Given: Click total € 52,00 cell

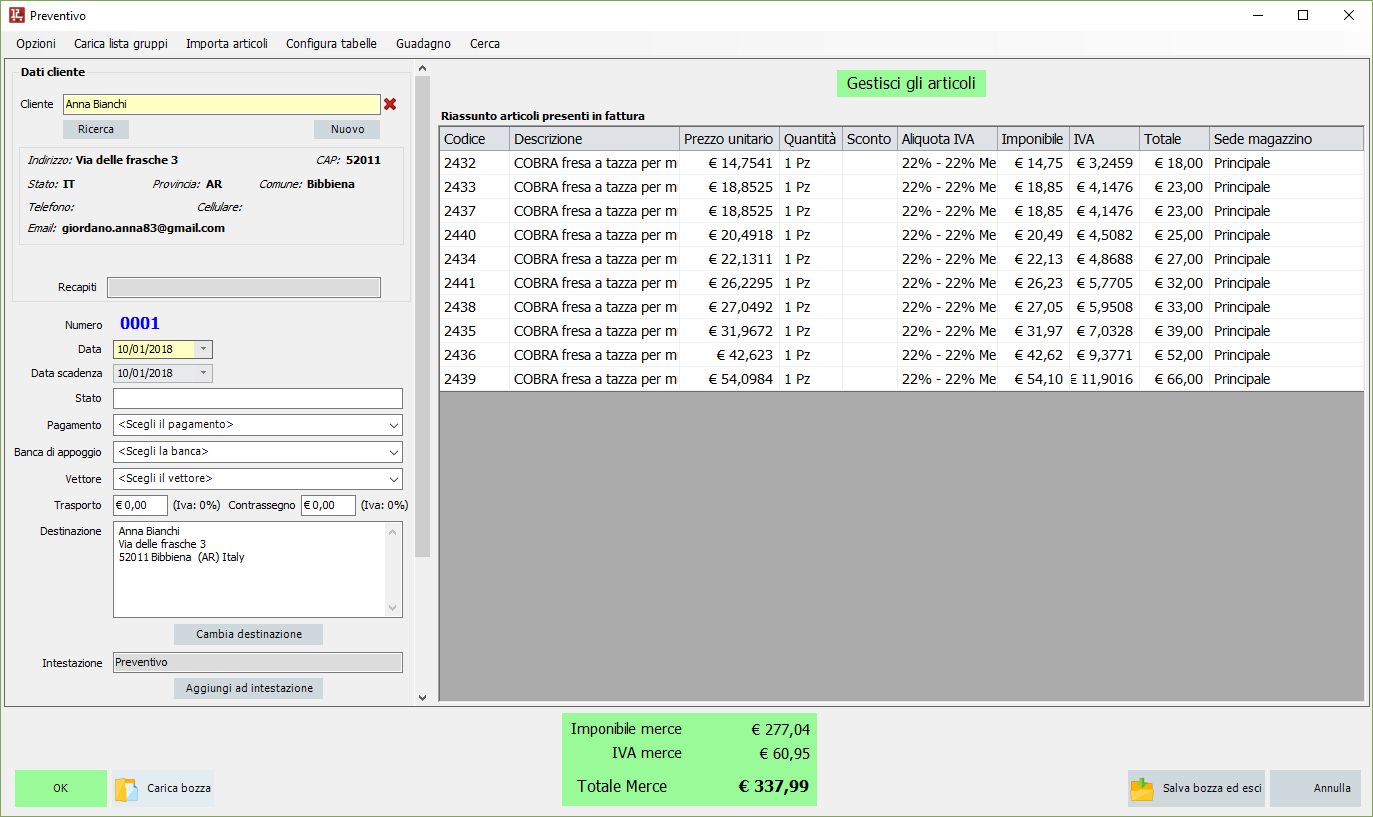Looking at the screenshot, I should pos(1174,355).
